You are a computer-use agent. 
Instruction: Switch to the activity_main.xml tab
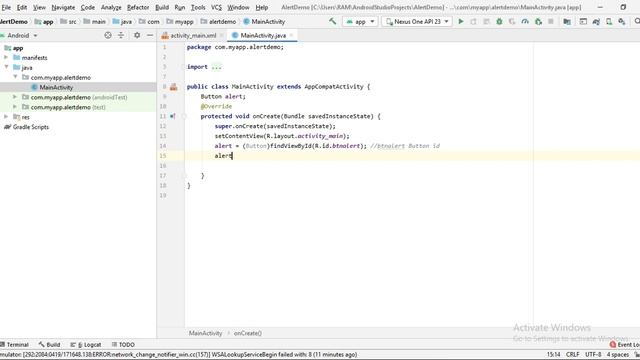193,36
